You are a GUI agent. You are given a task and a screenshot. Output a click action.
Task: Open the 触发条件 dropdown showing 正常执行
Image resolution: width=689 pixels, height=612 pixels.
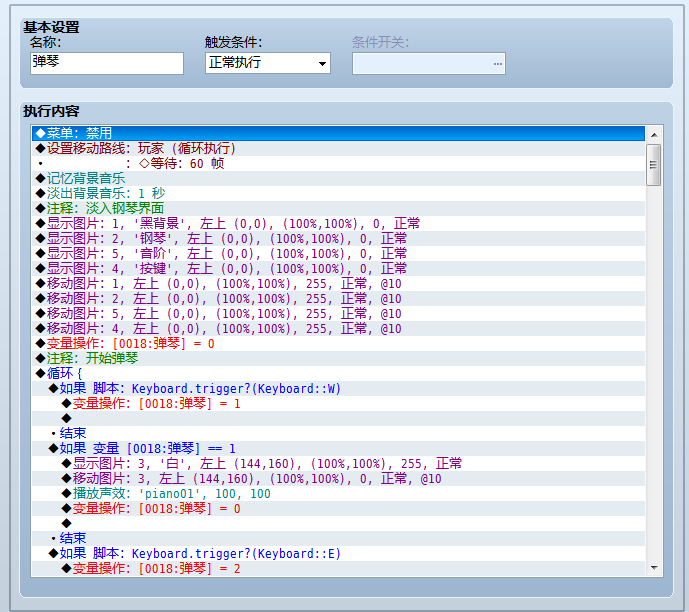point(268,63)
